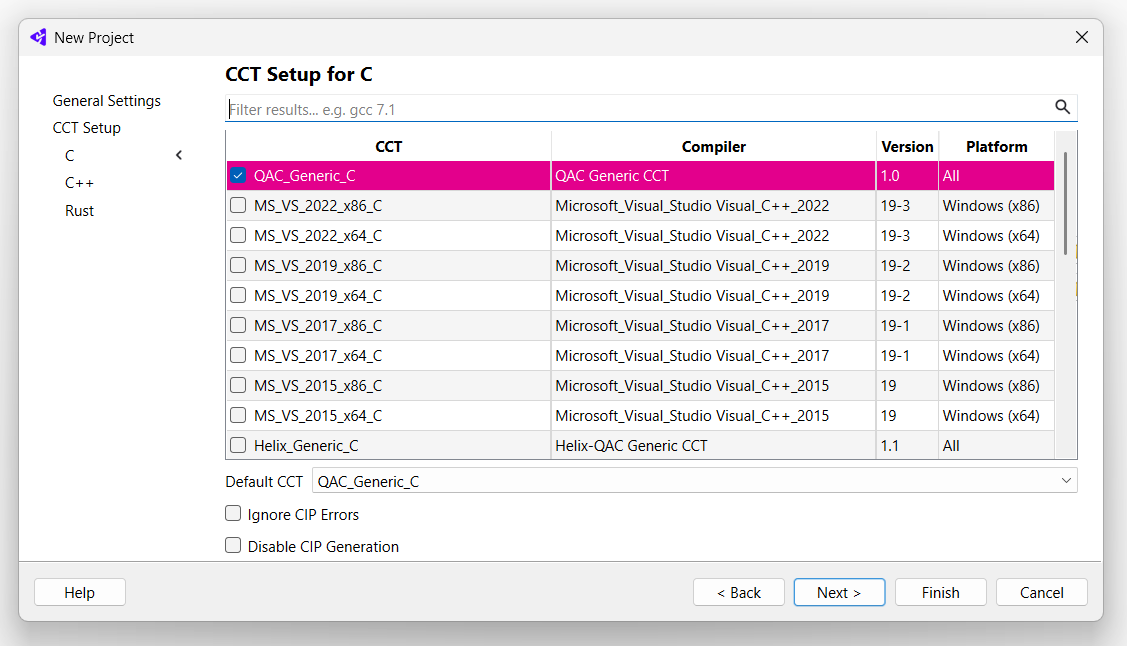
Task: Tick the MS_VS_2017_x86_C checkbox
Action: (238, 326)
